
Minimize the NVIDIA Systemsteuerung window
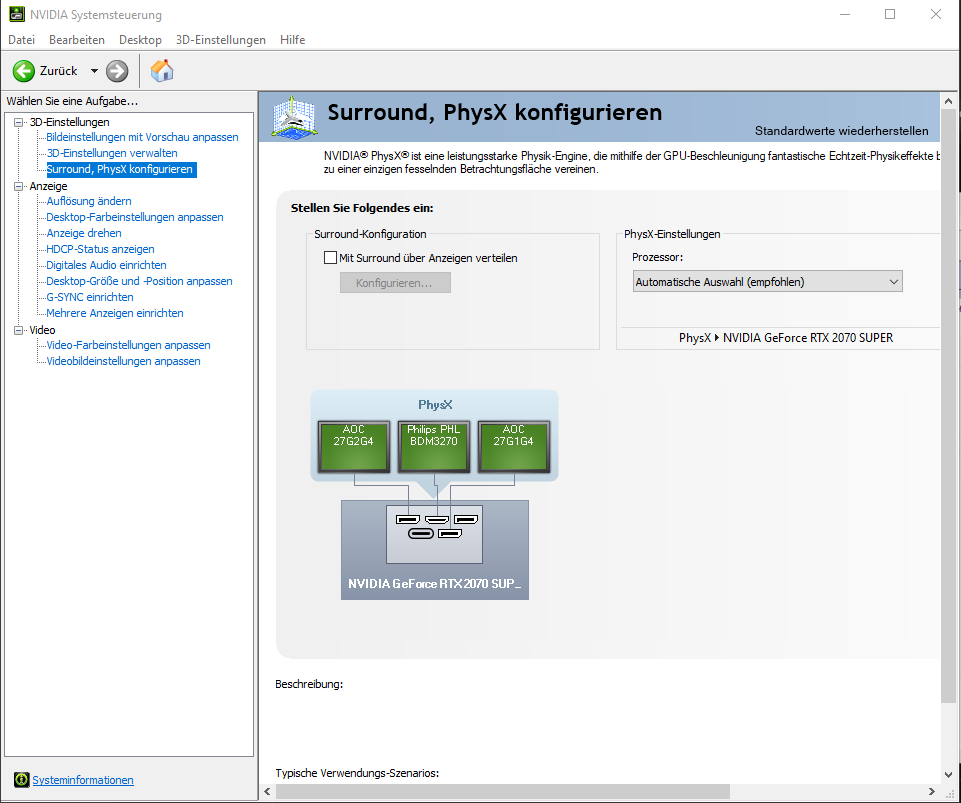point(845,14)
